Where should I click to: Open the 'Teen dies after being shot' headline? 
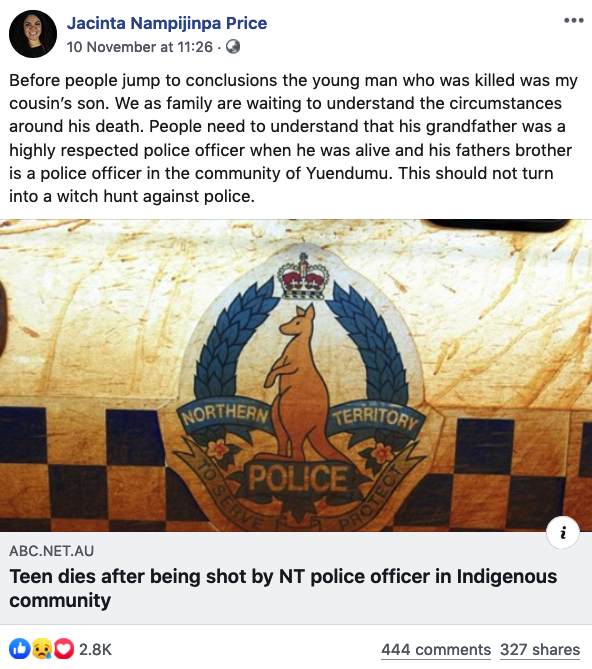click(283, 588)
